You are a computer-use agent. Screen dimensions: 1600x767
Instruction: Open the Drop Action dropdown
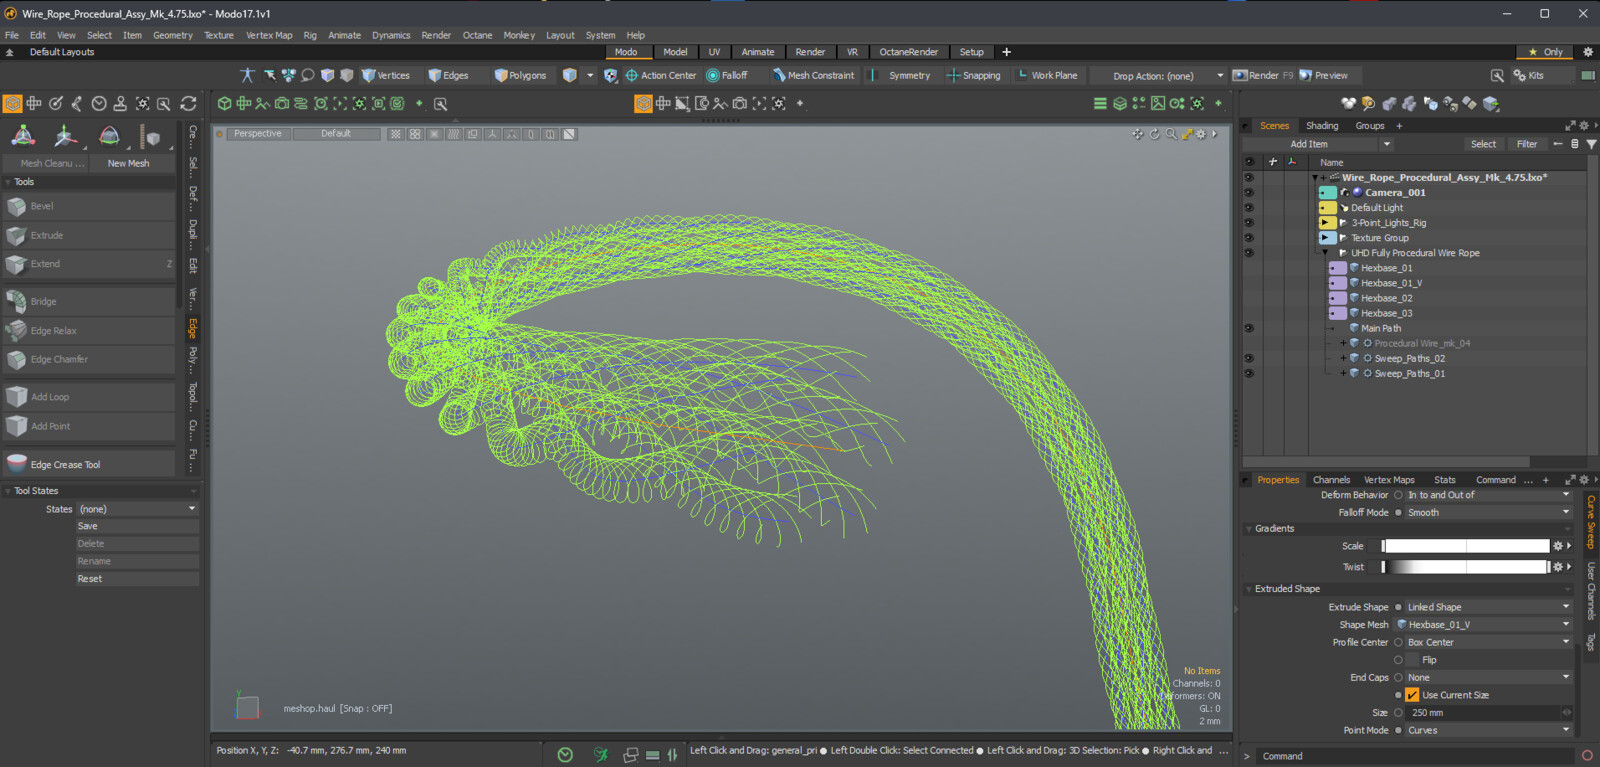(1158, 76)
